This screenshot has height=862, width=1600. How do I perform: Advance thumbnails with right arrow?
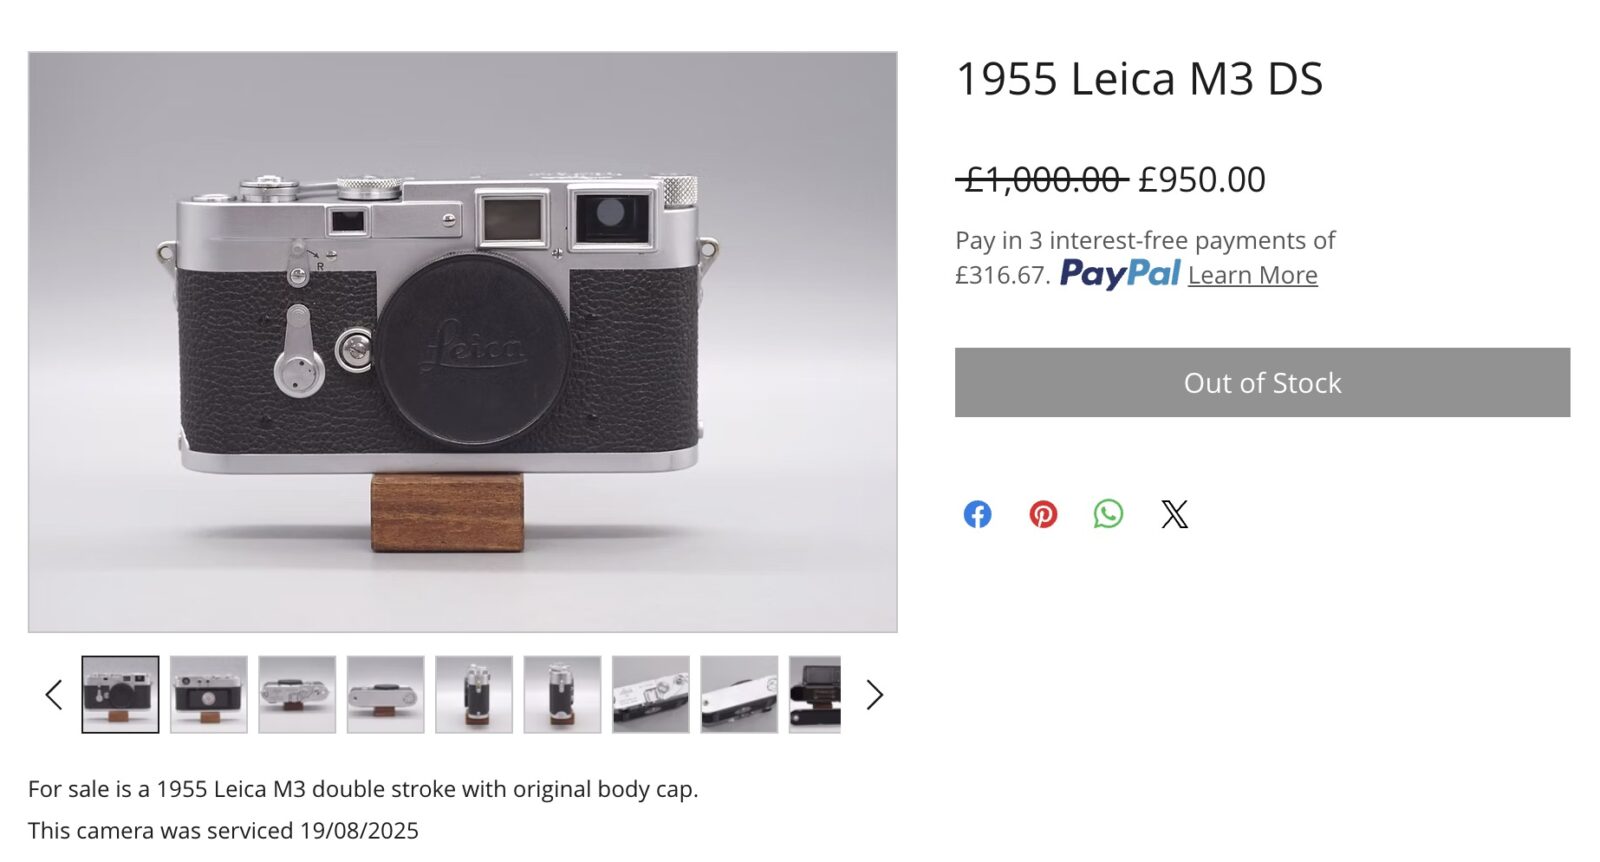(x=874, y=695)
